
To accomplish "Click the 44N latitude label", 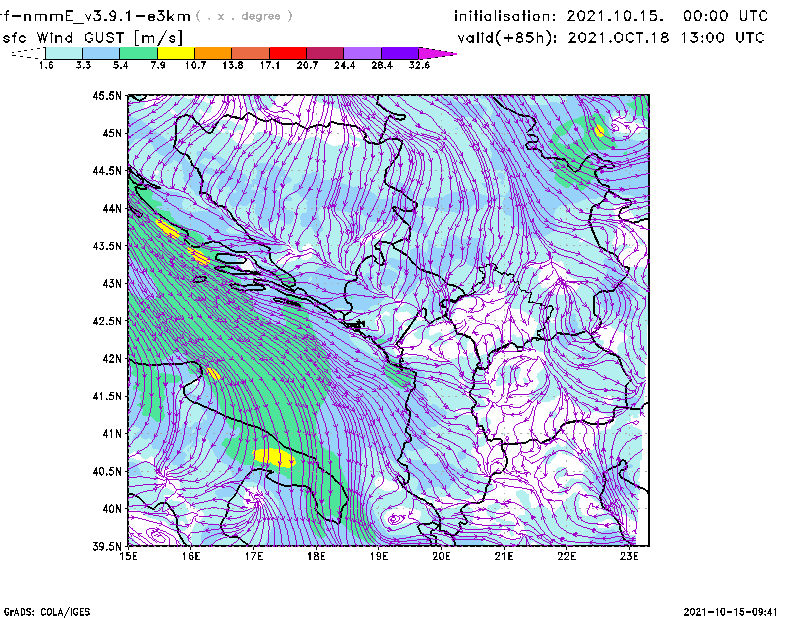I will tap(112, 208).
